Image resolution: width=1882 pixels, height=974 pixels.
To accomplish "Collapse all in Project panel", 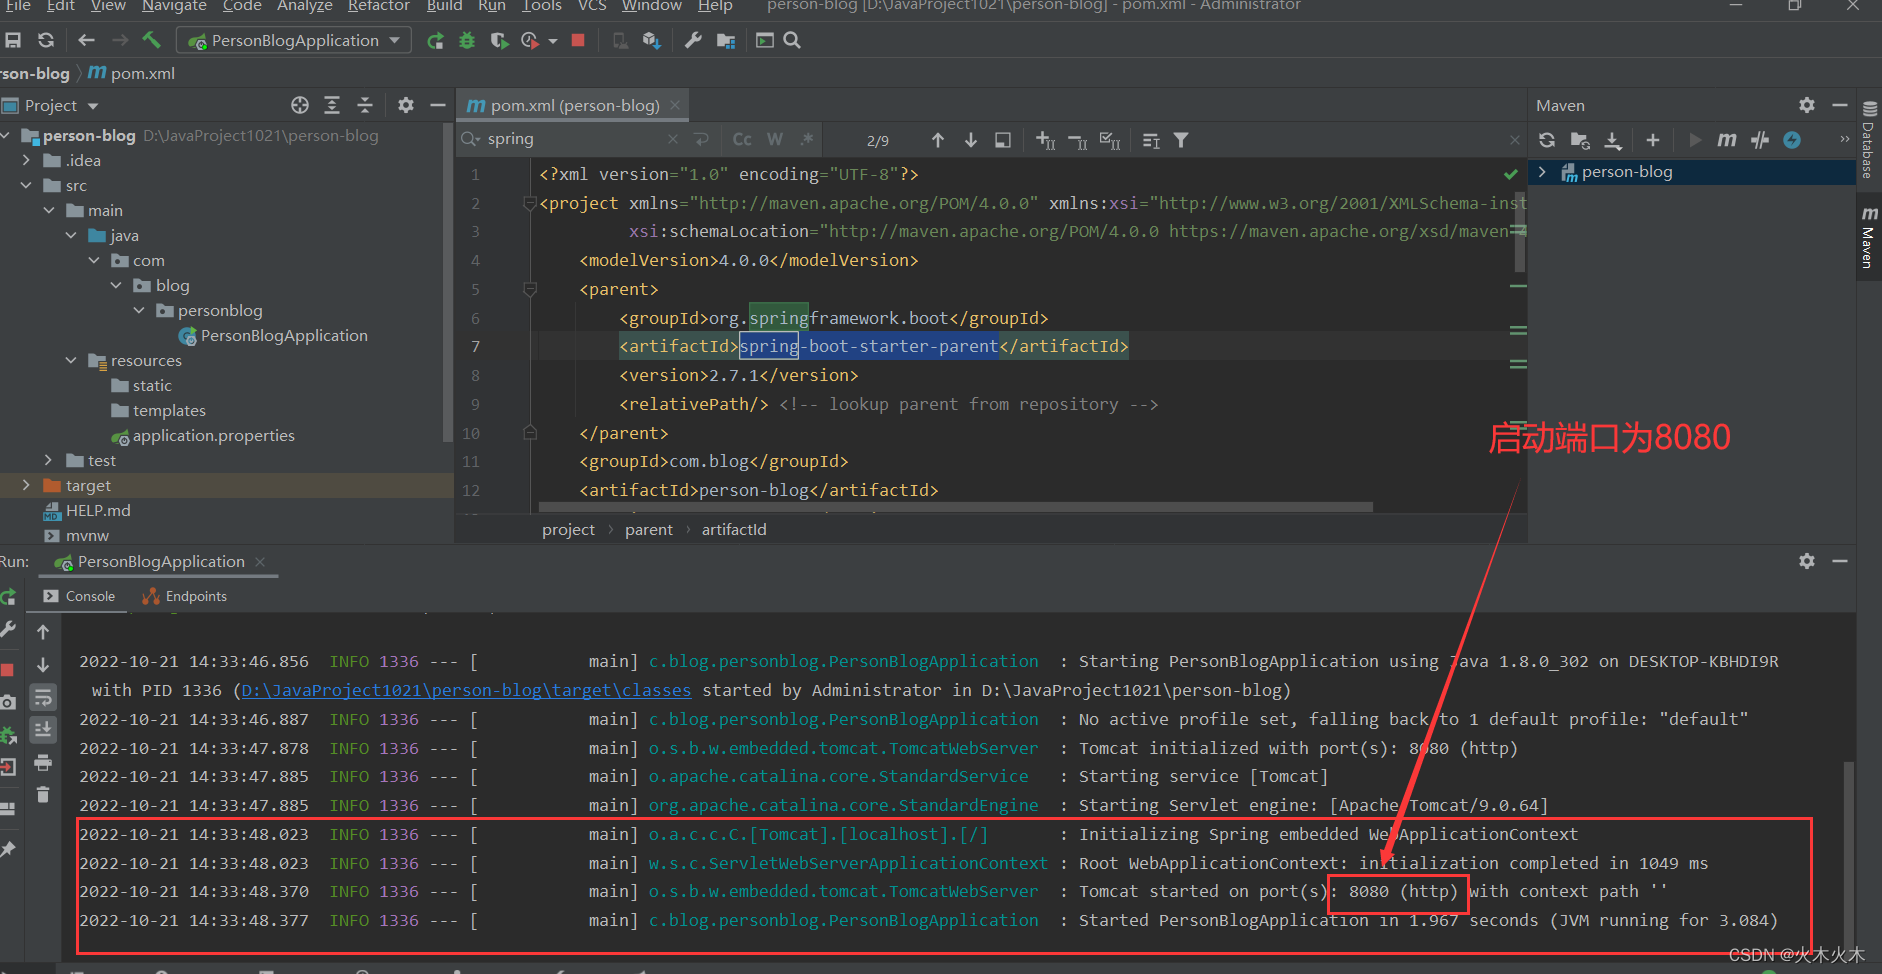I will pos(365,105).
